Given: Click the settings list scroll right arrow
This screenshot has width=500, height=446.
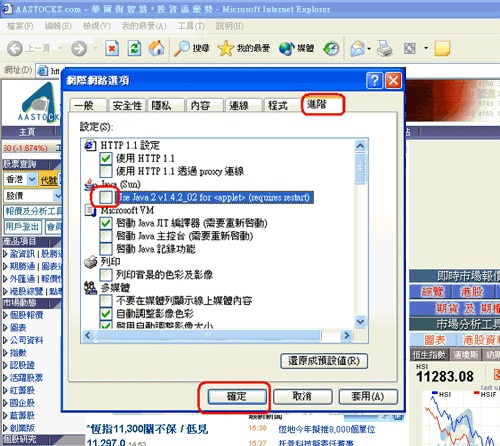Looking at the screenshot, I should [x=347, y=335].
